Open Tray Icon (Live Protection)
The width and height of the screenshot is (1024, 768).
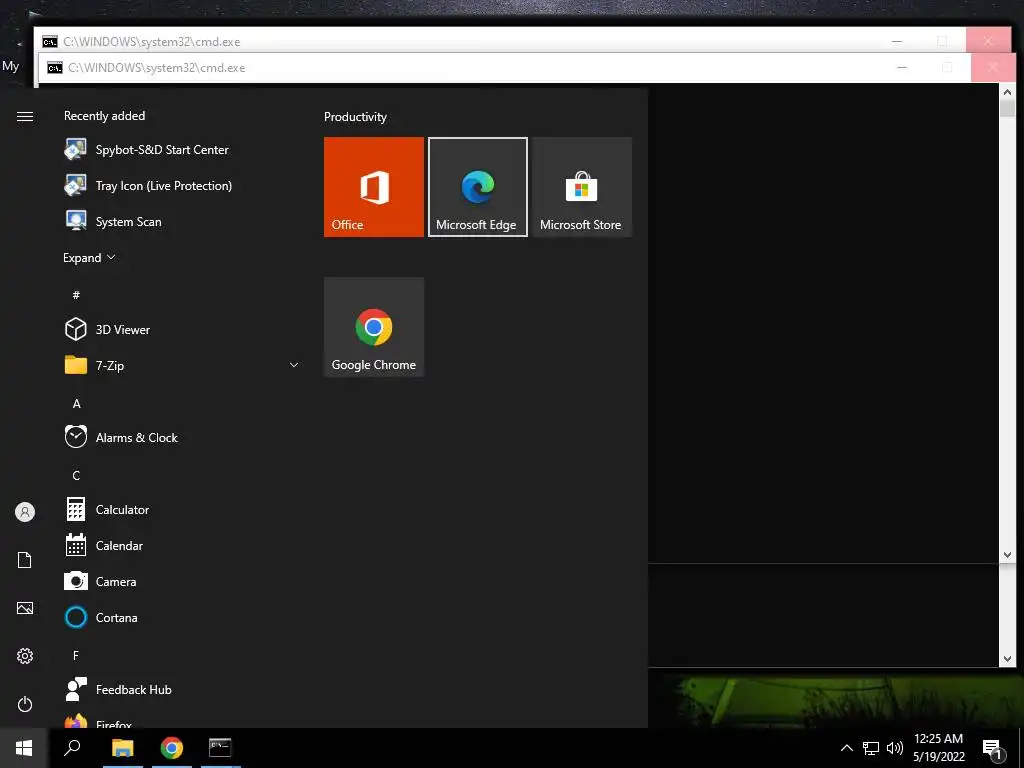(182, 185)
